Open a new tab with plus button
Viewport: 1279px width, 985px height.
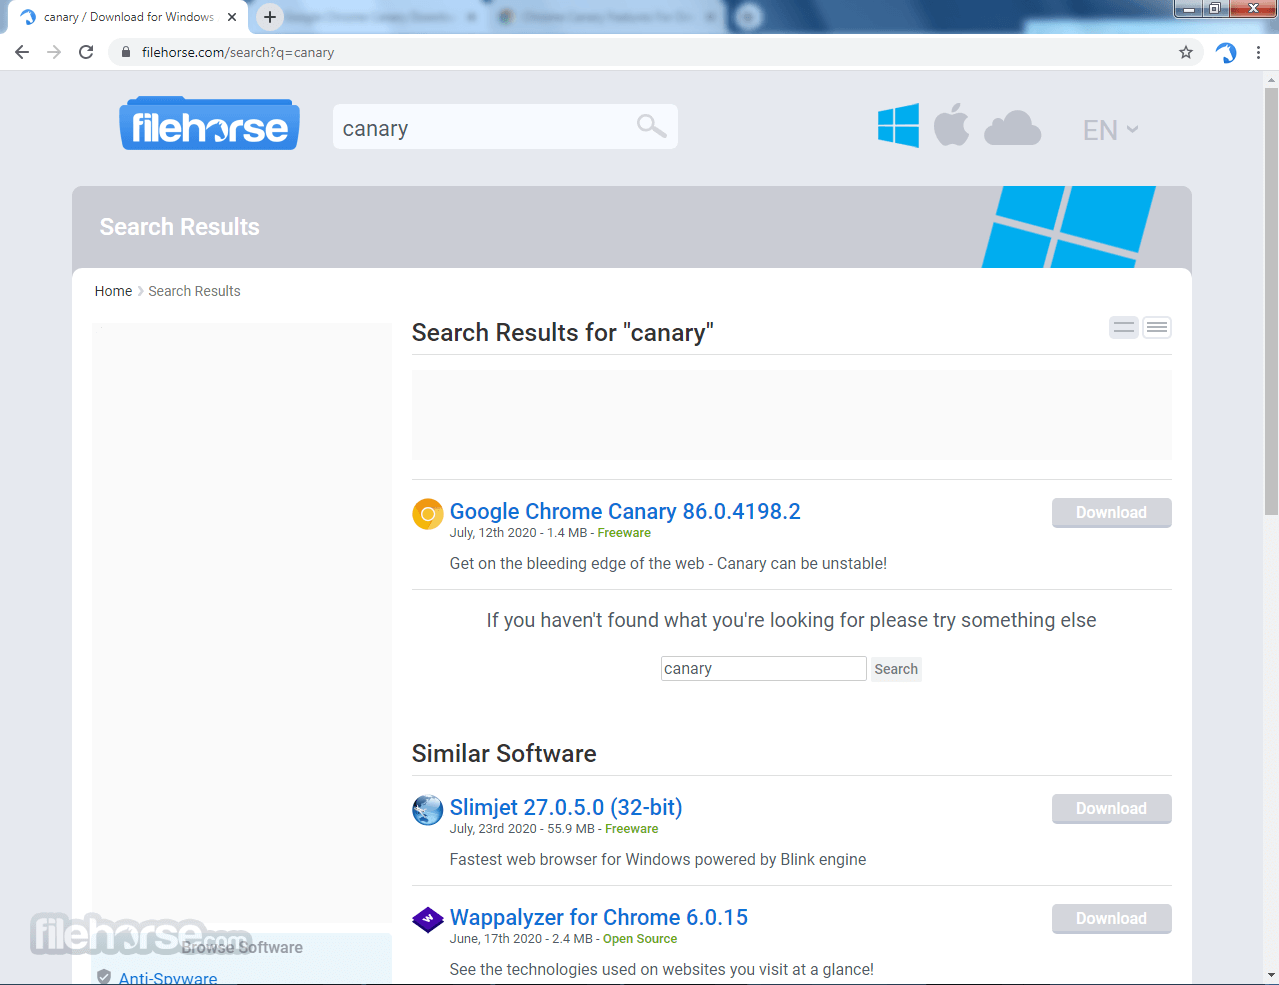click(270, 17)
